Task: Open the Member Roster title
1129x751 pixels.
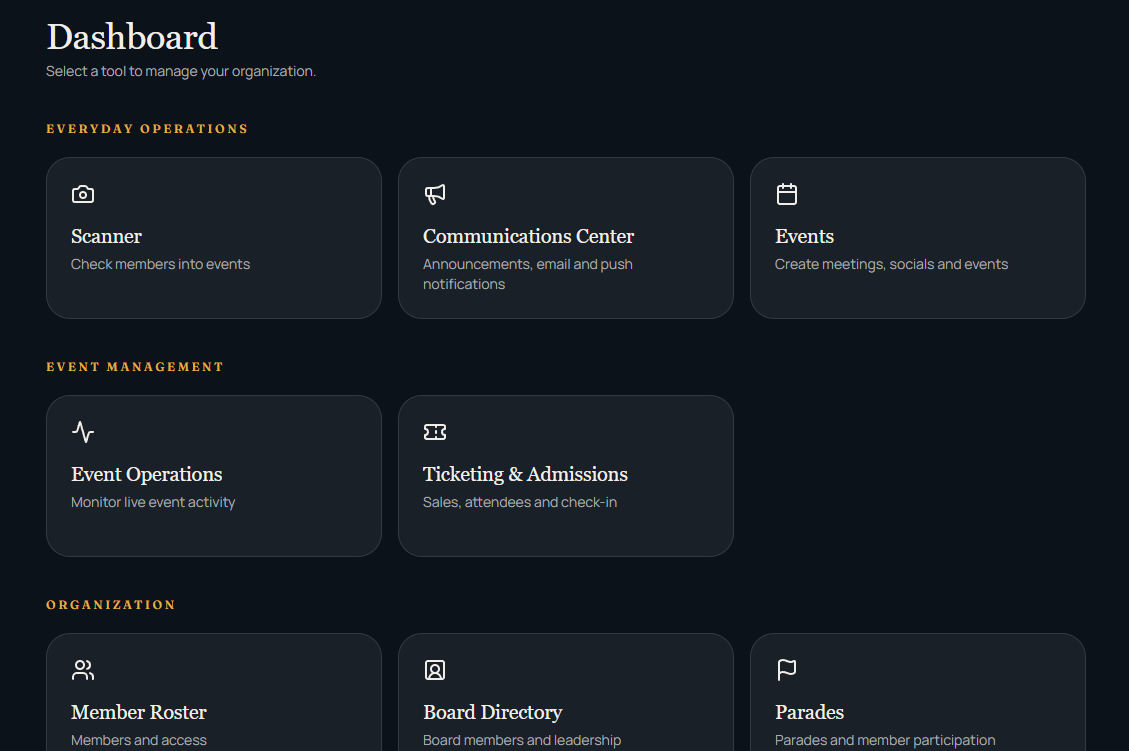Action: point(139,712)
